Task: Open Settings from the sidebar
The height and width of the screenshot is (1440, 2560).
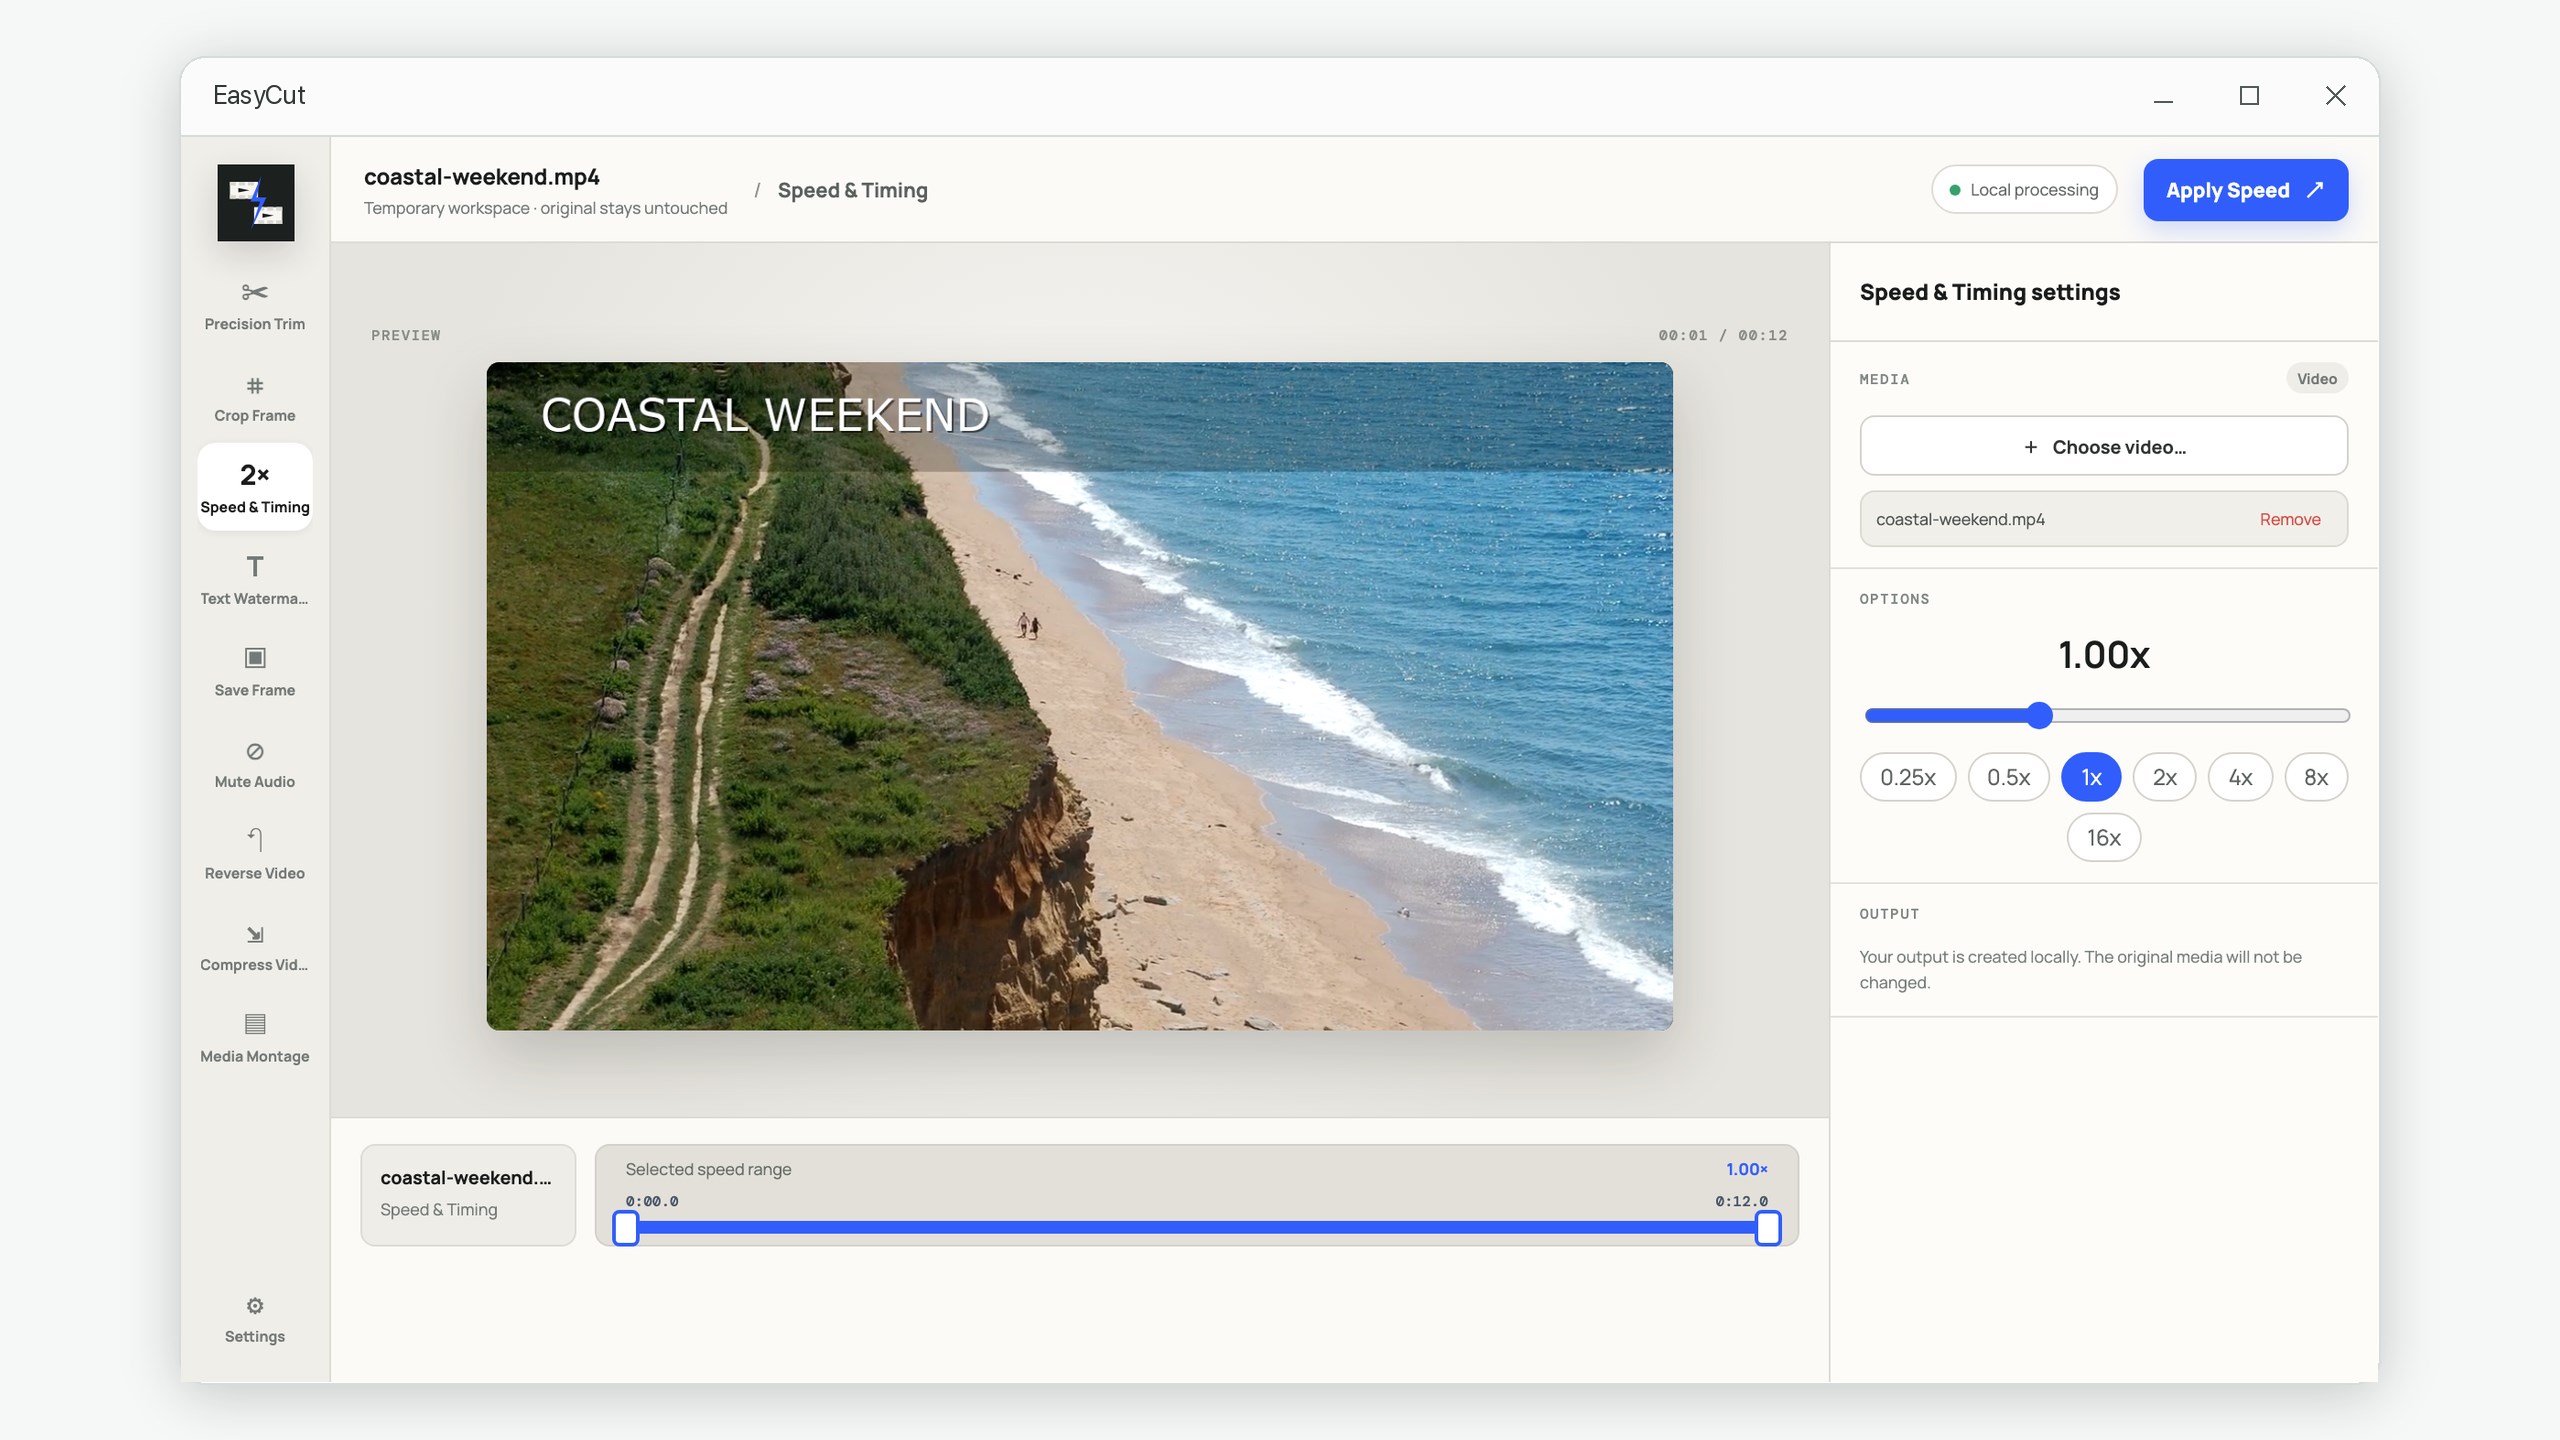Action: 254,1320
